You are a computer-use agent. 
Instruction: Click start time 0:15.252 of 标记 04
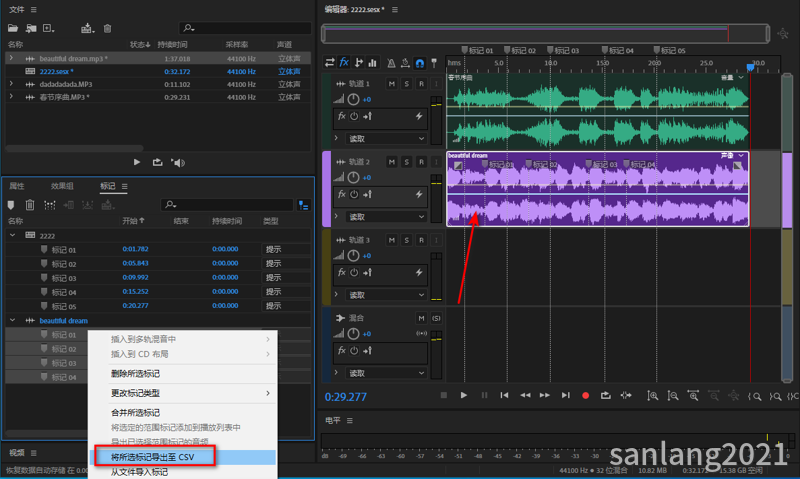pos(135,291)
